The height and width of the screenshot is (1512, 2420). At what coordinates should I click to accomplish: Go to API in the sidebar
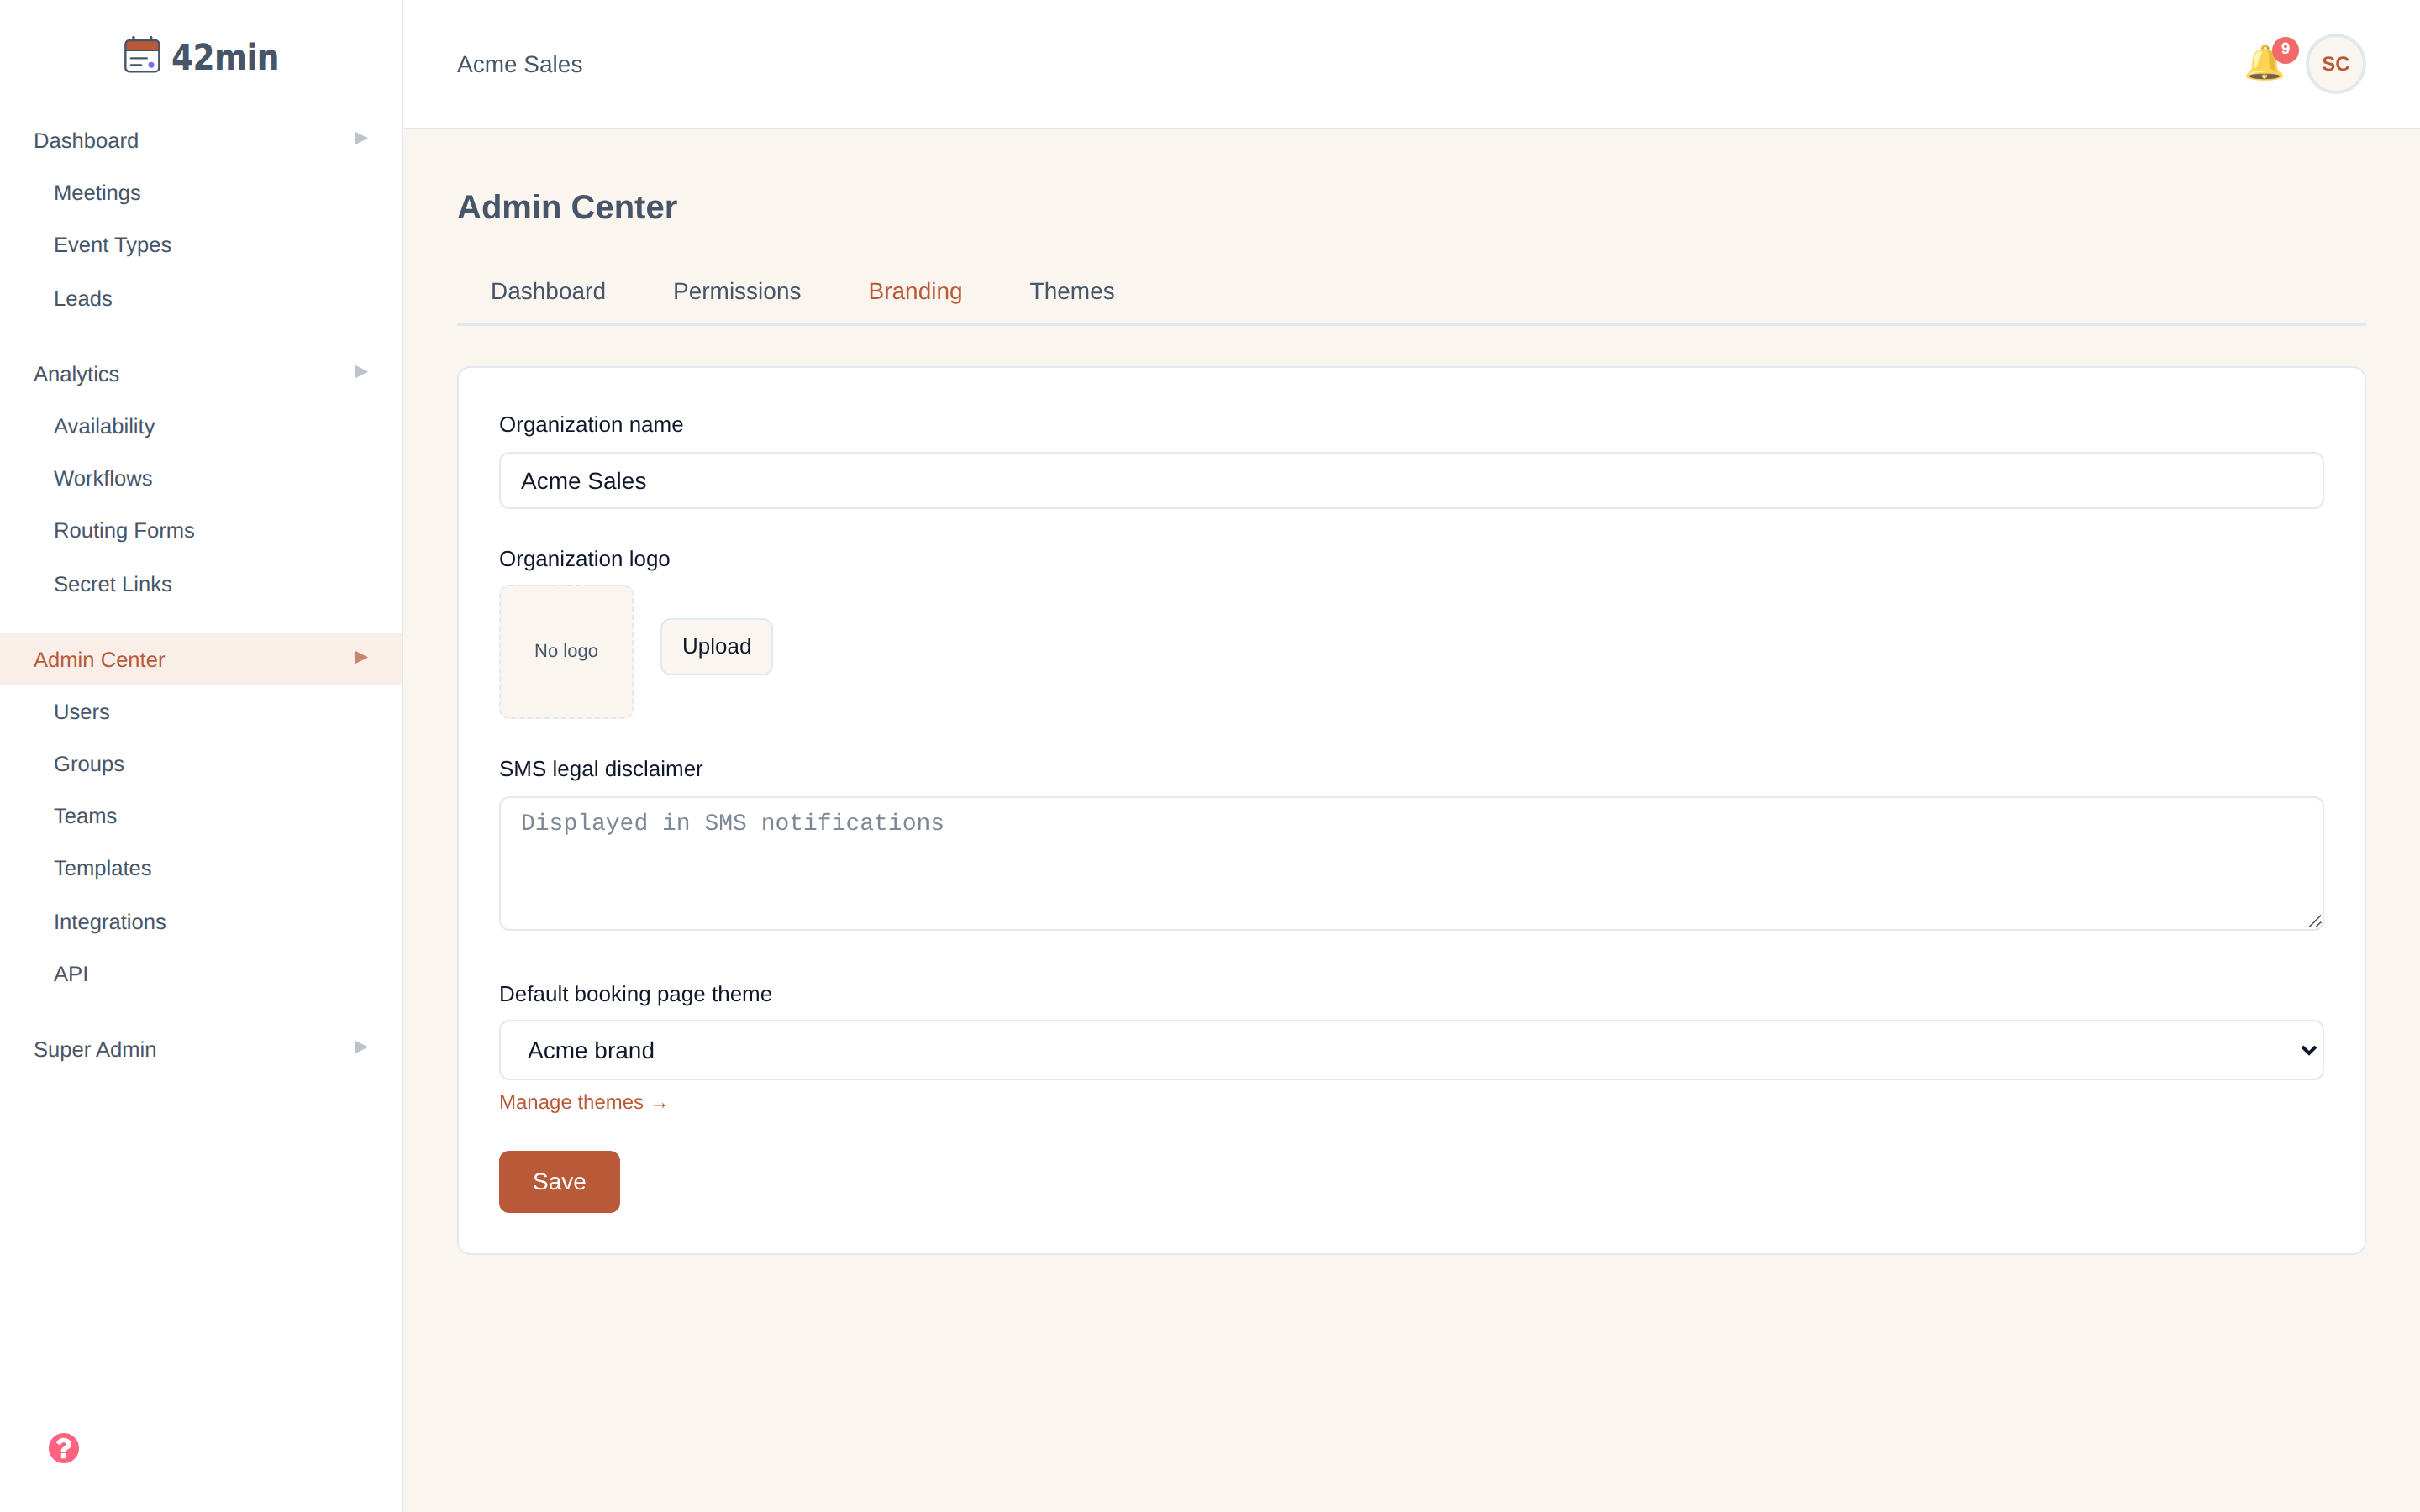click(x=71, y=974)
